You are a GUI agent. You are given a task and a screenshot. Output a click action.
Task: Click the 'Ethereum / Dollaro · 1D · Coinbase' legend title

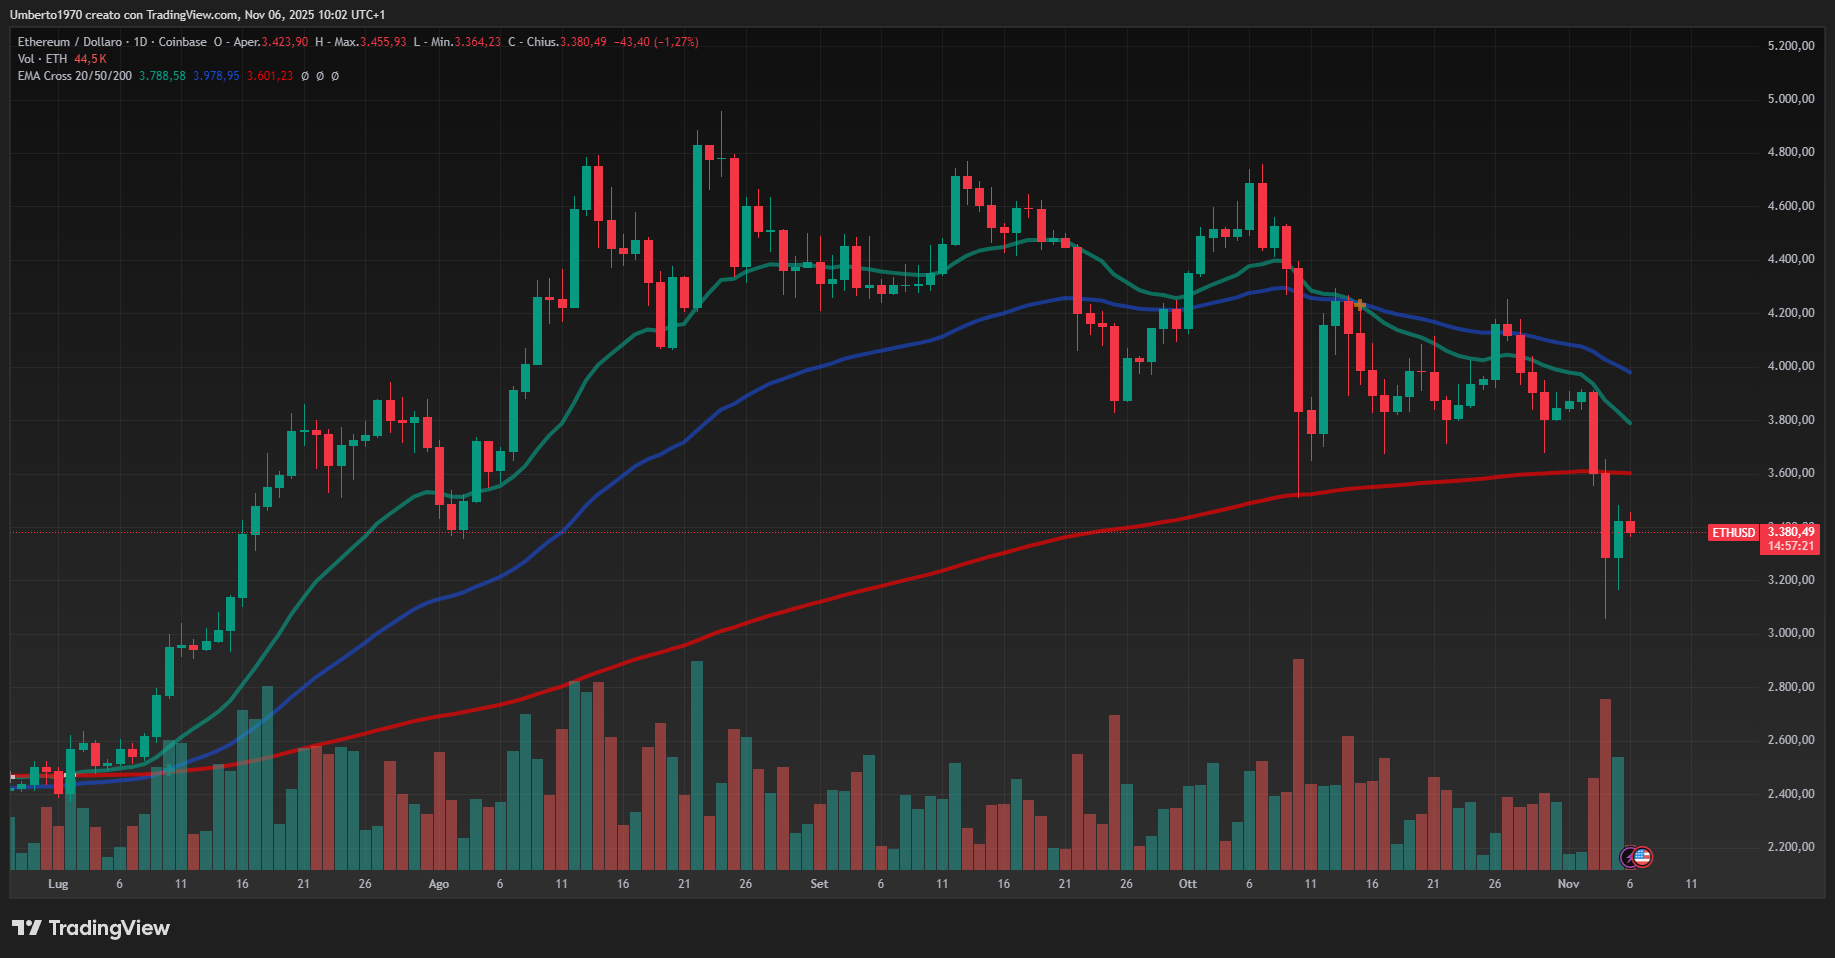click(x=112, y=42)
